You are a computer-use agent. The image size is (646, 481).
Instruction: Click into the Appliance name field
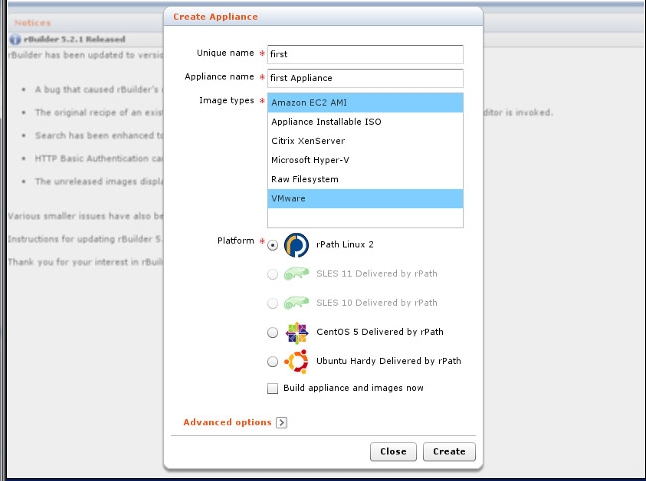pos(365,78)
